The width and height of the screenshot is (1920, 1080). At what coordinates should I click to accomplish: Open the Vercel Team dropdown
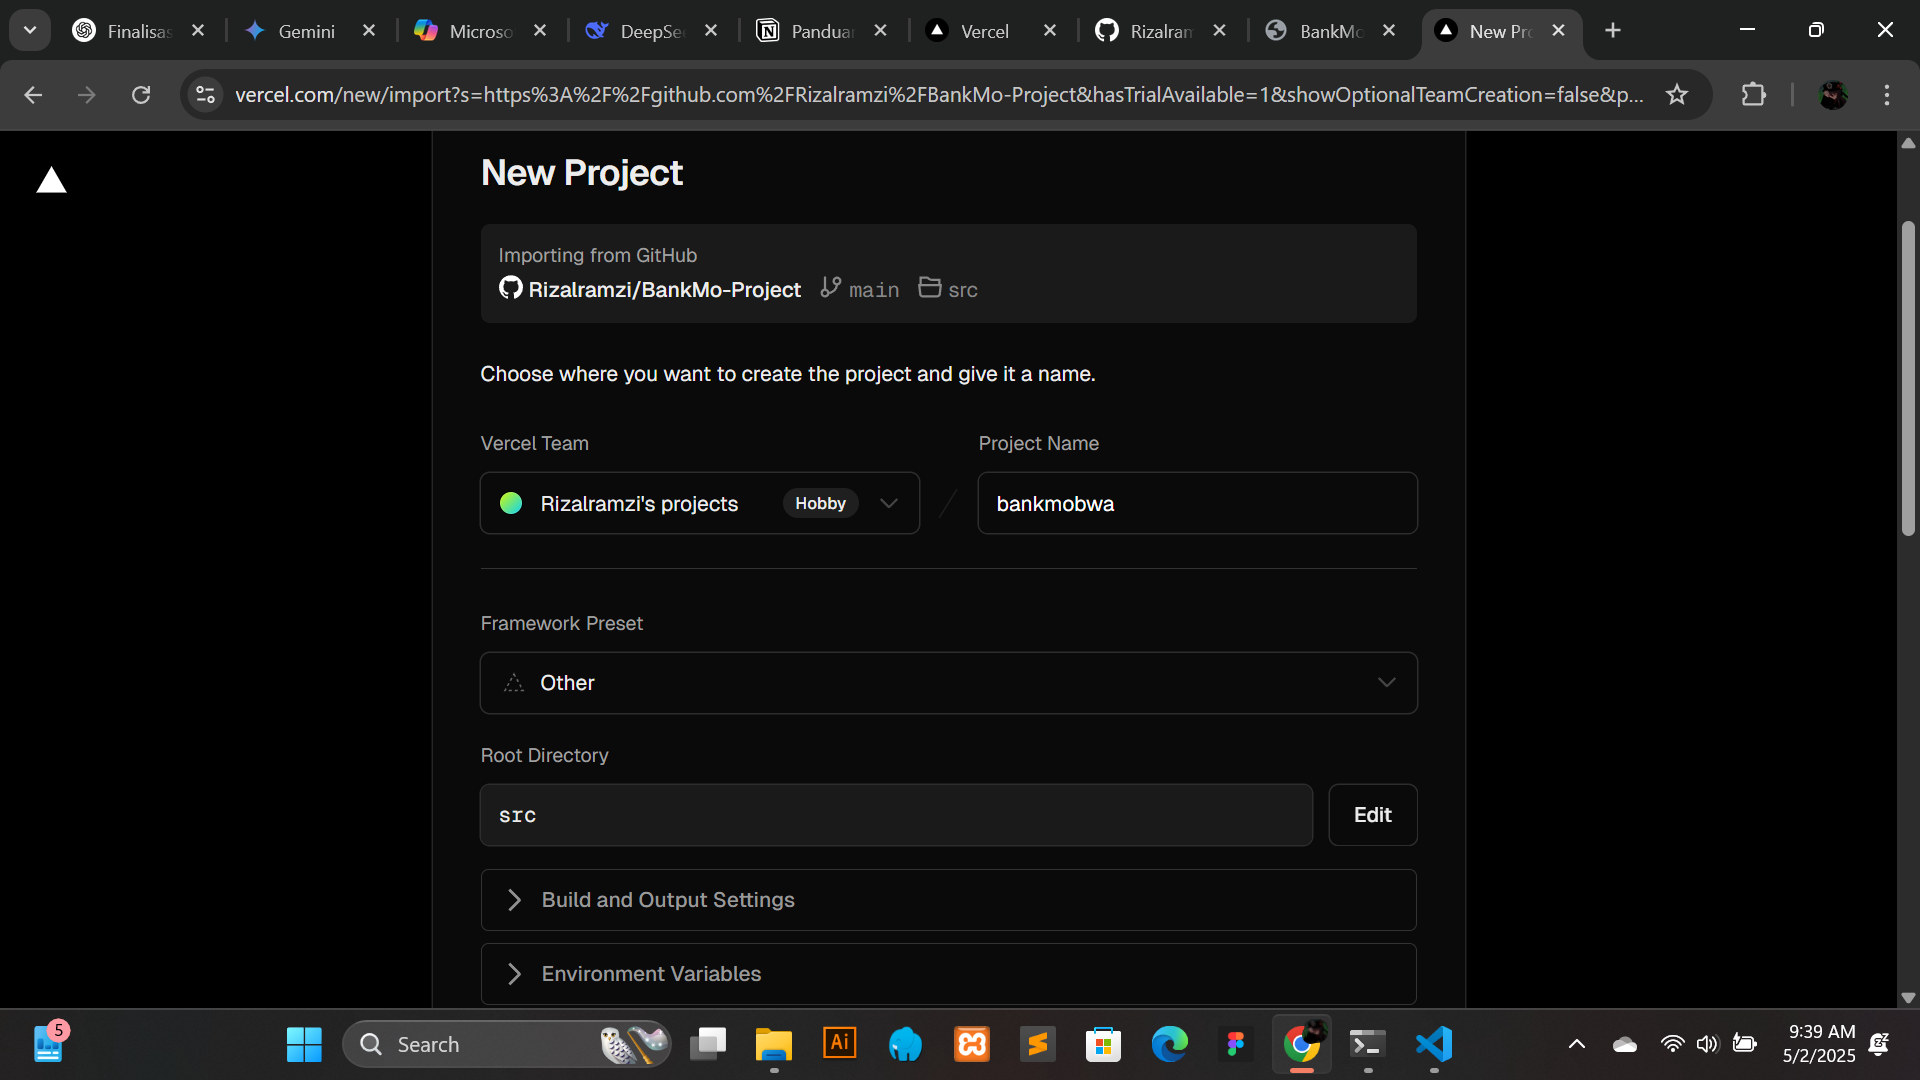click(700, 503)
